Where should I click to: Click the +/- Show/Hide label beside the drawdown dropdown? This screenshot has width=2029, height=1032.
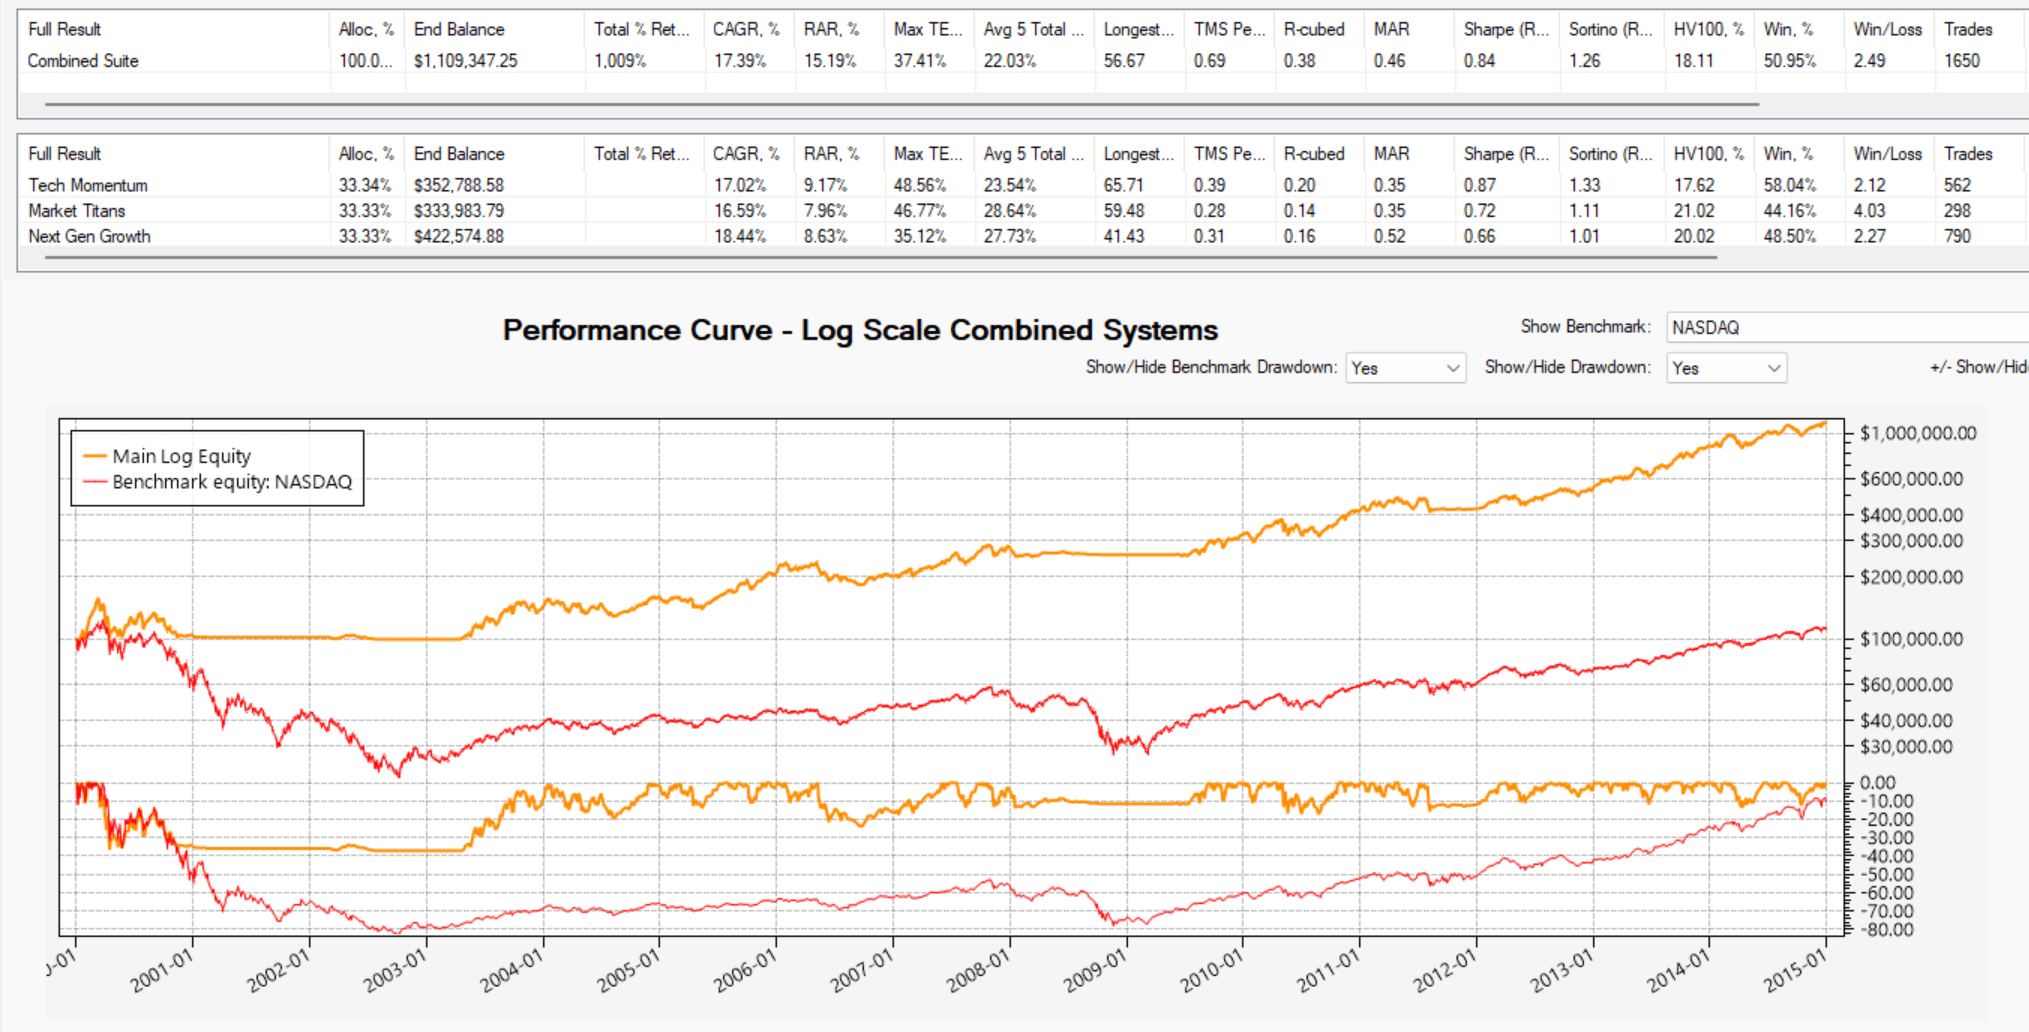click(x=1978, y=367)
